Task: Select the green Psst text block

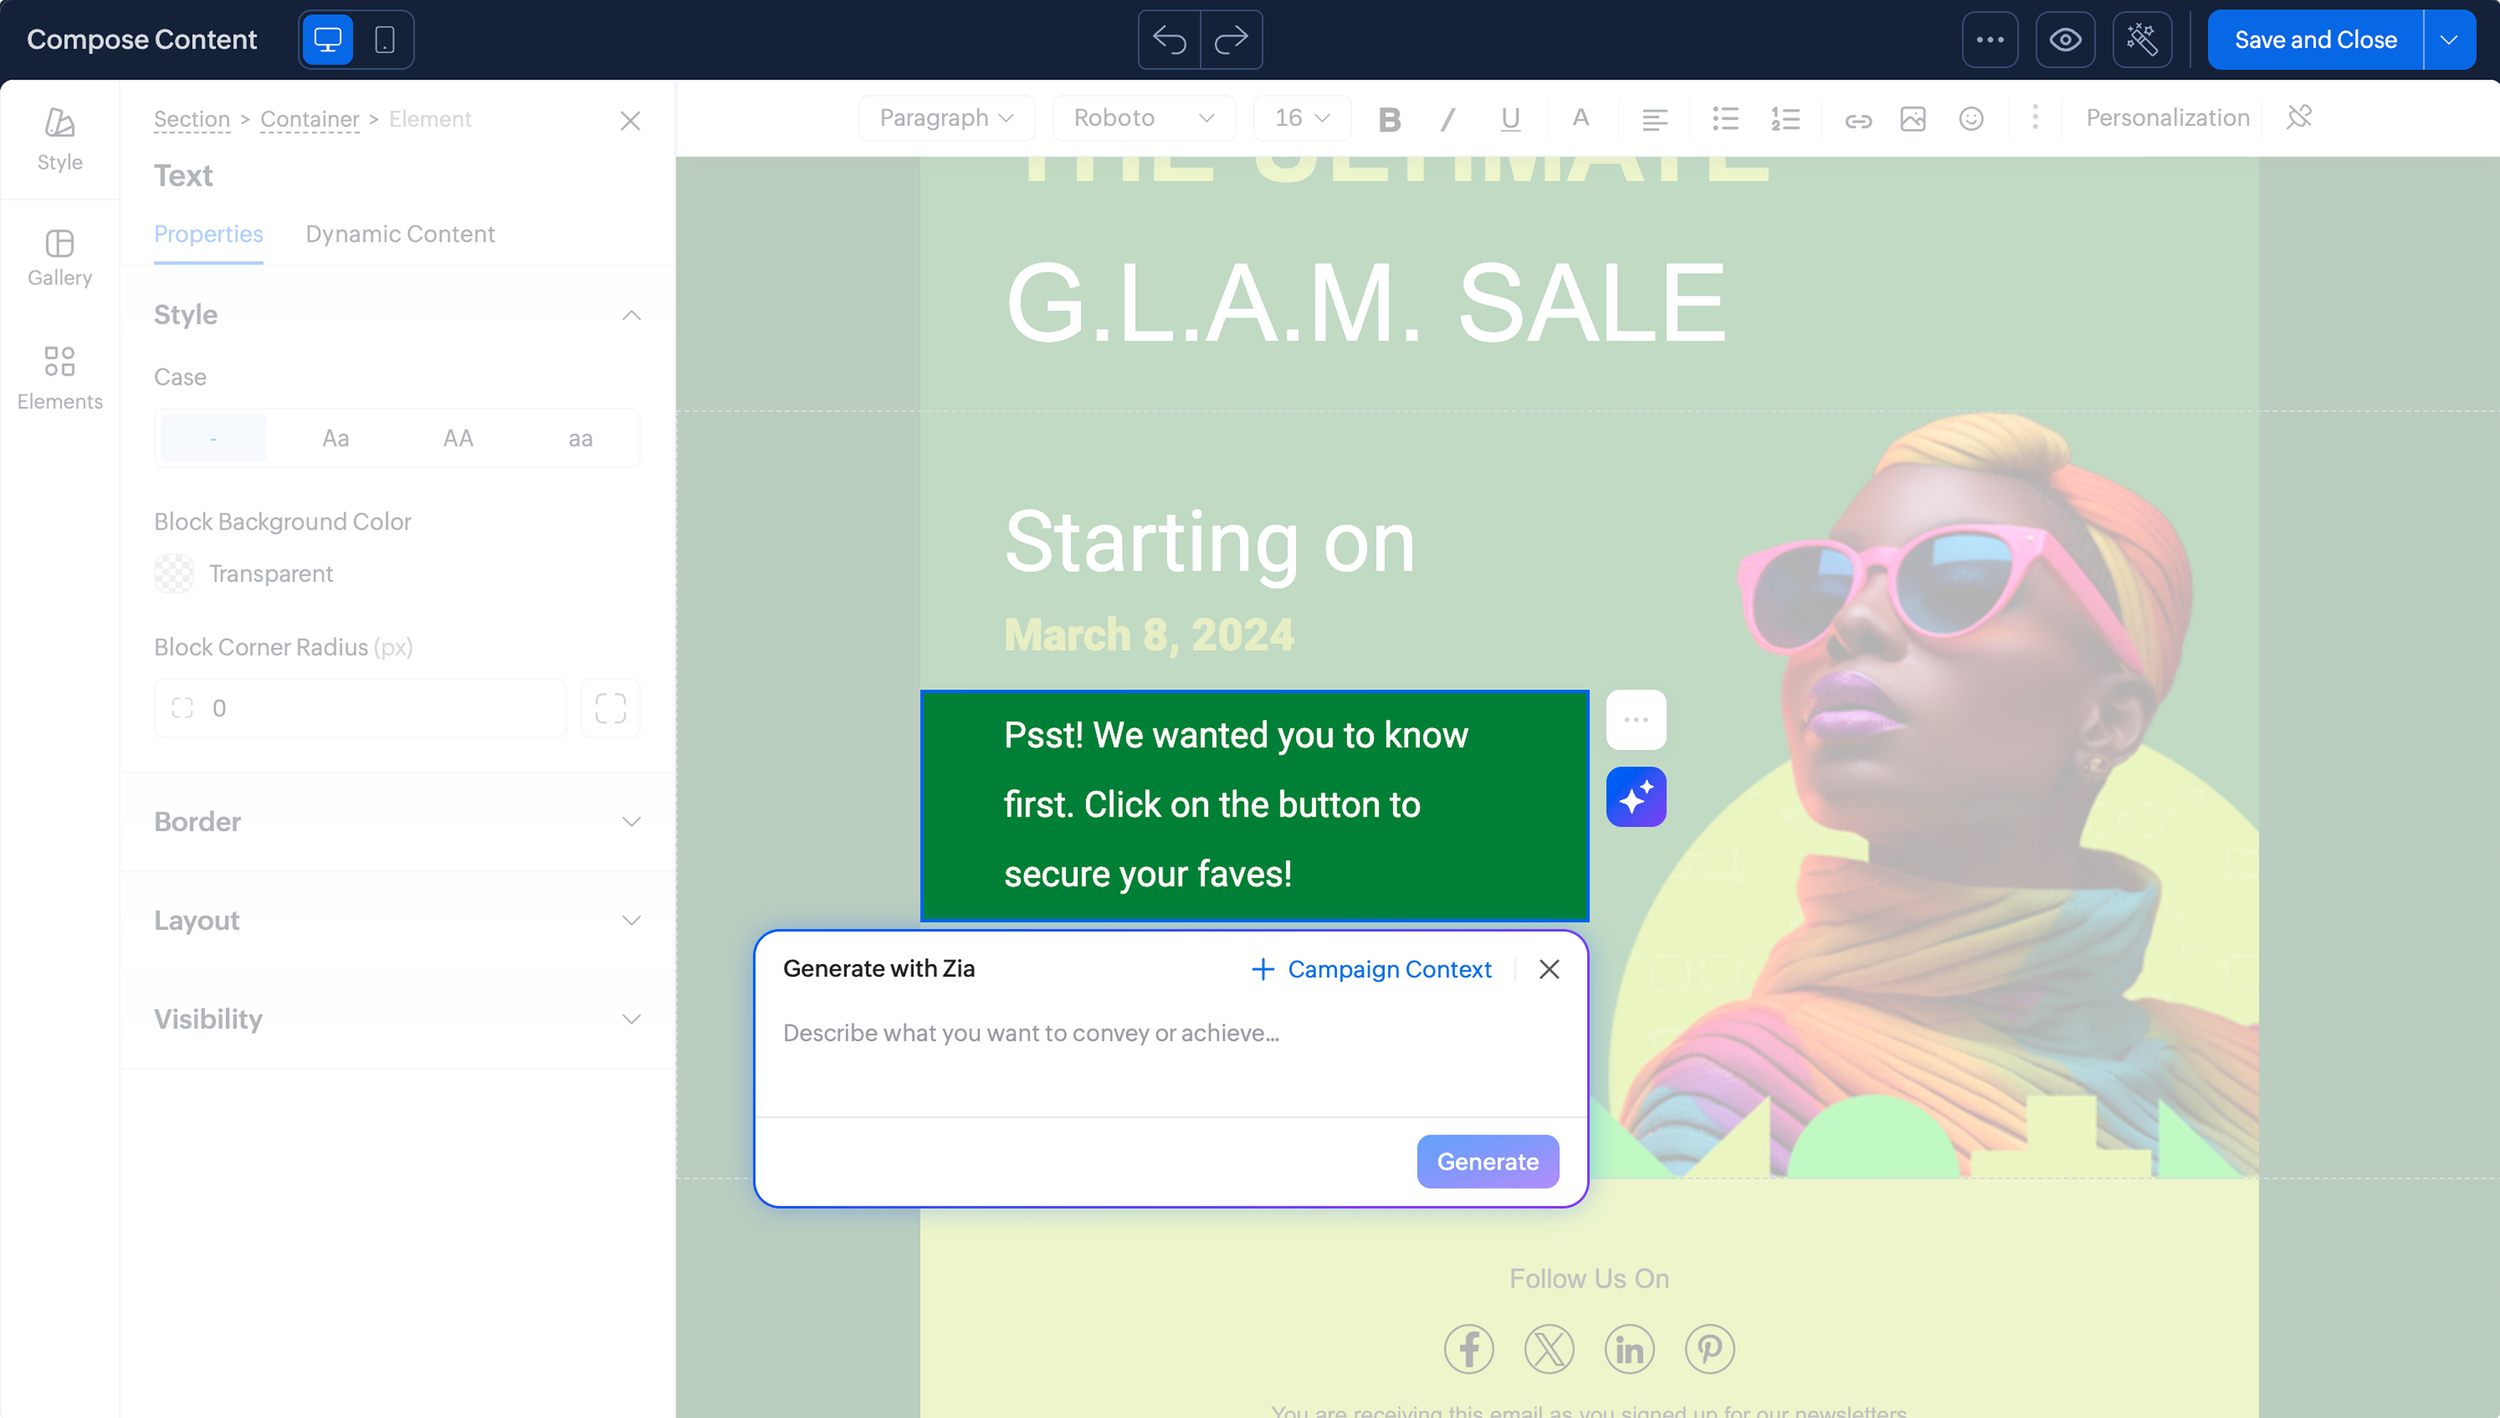Action: click(x=1254, y=805)
